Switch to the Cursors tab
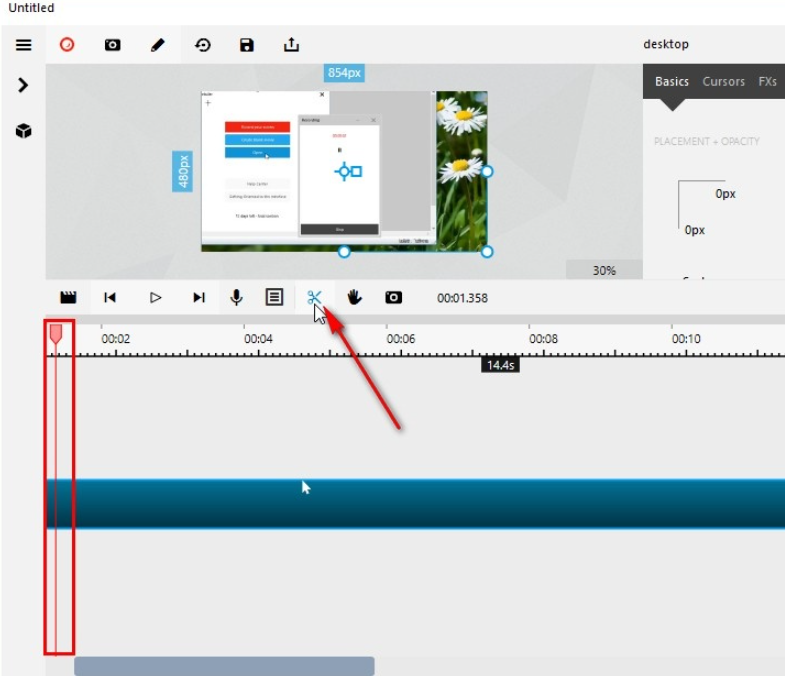 coord(723,82)
